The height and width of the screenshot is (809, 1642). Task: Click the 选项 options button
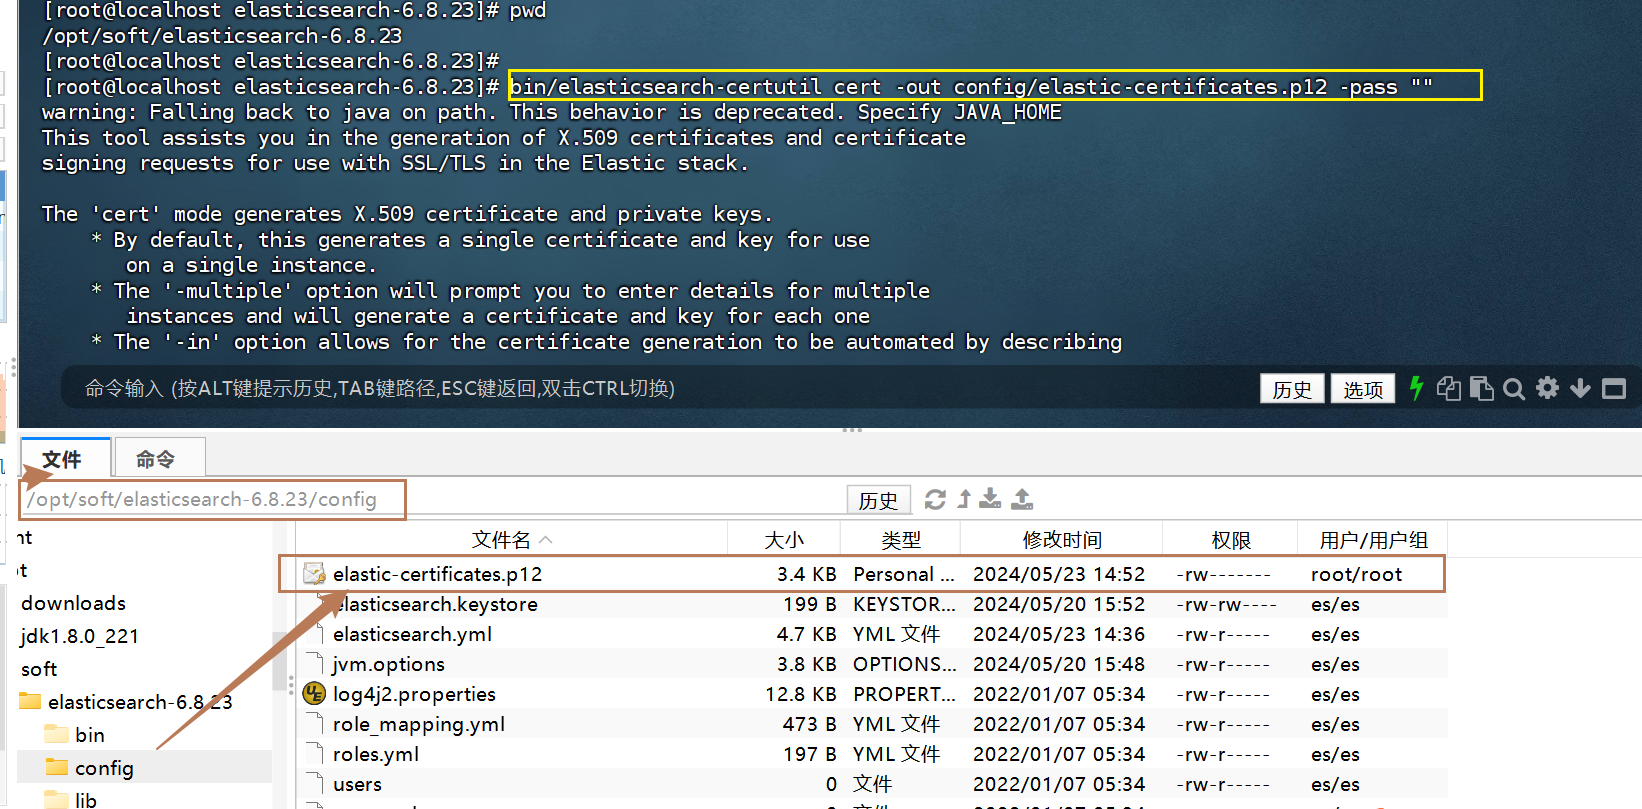[1363, 389]
